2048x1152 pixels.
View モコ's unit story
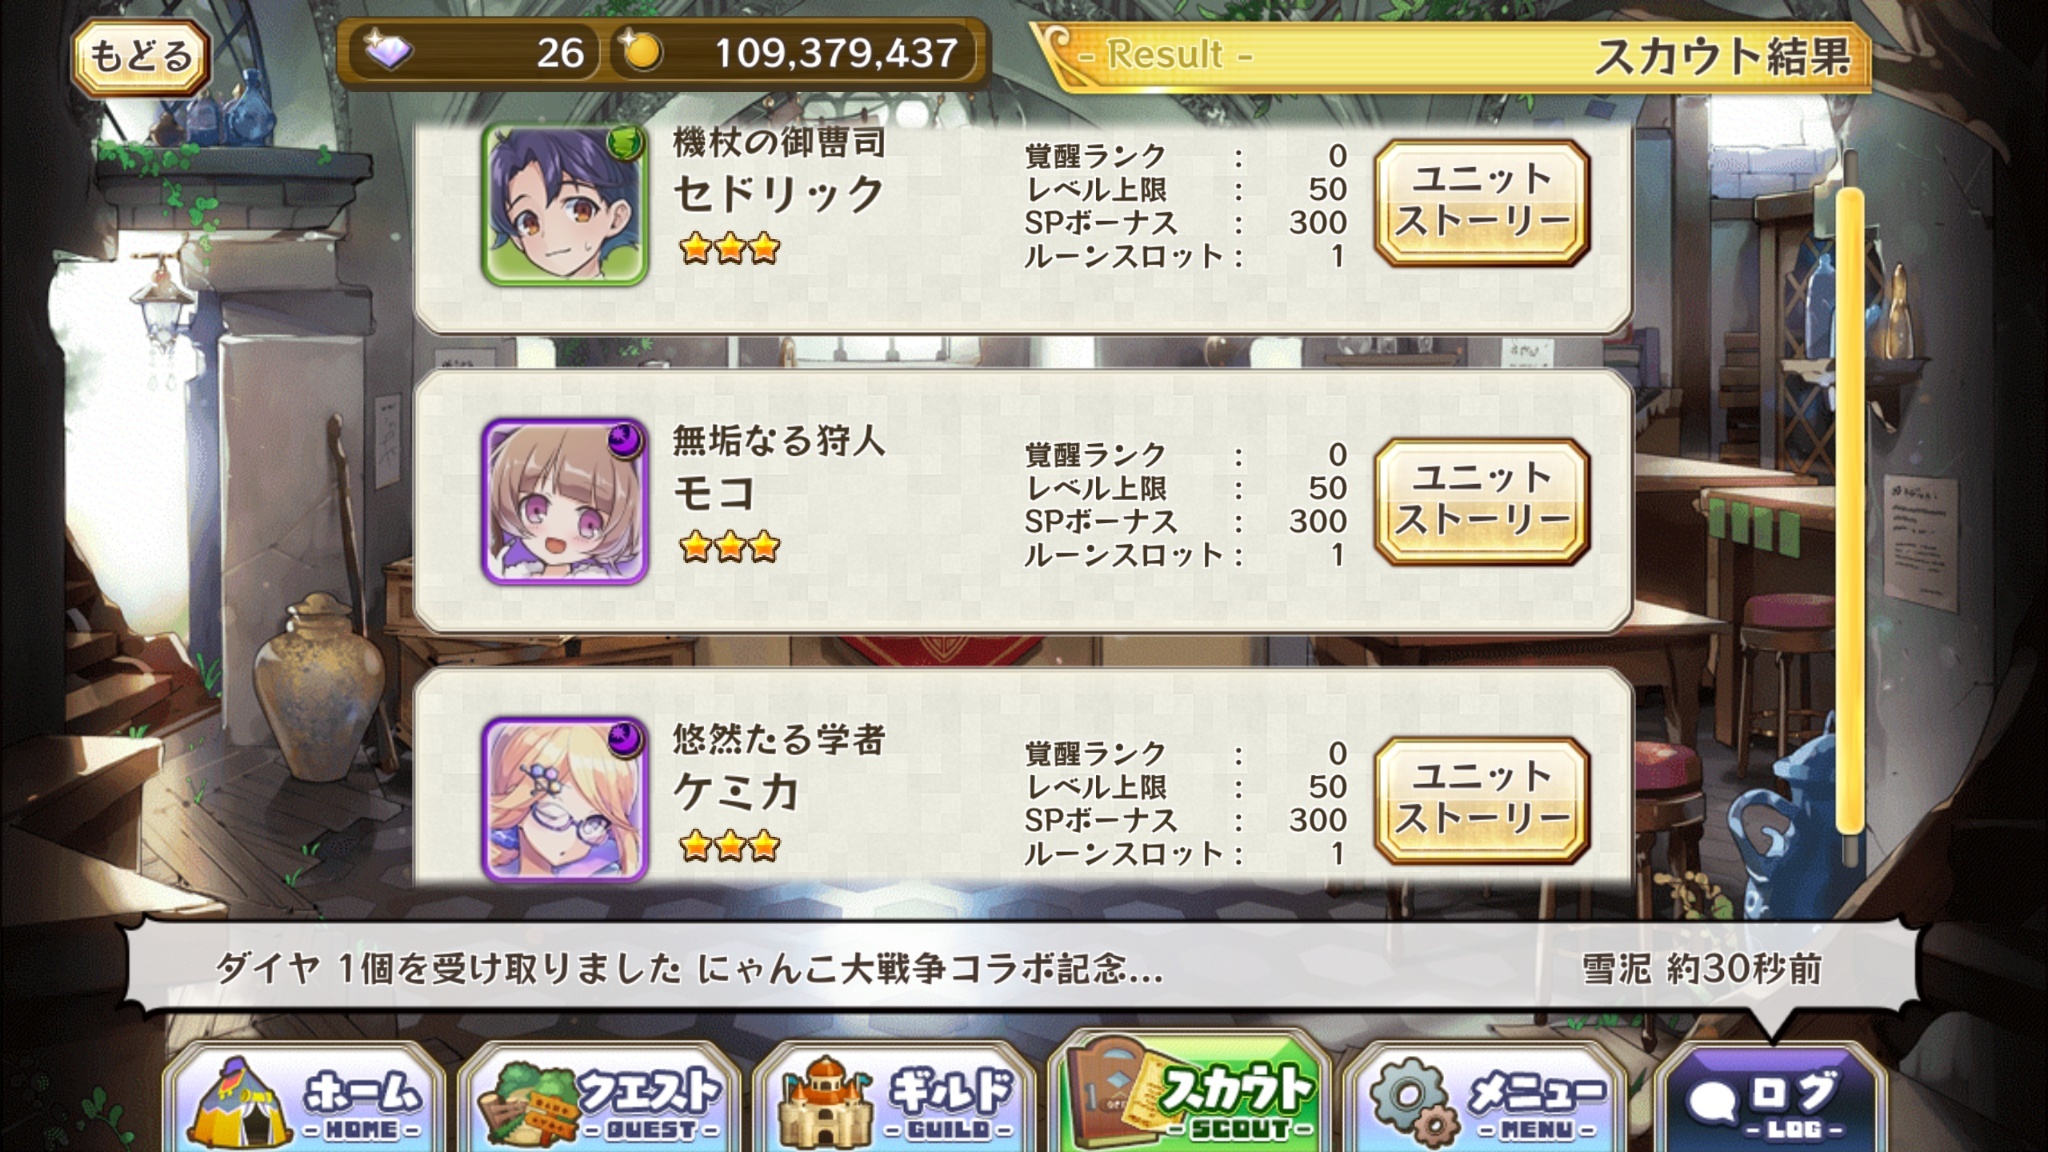coord(1482,502)
